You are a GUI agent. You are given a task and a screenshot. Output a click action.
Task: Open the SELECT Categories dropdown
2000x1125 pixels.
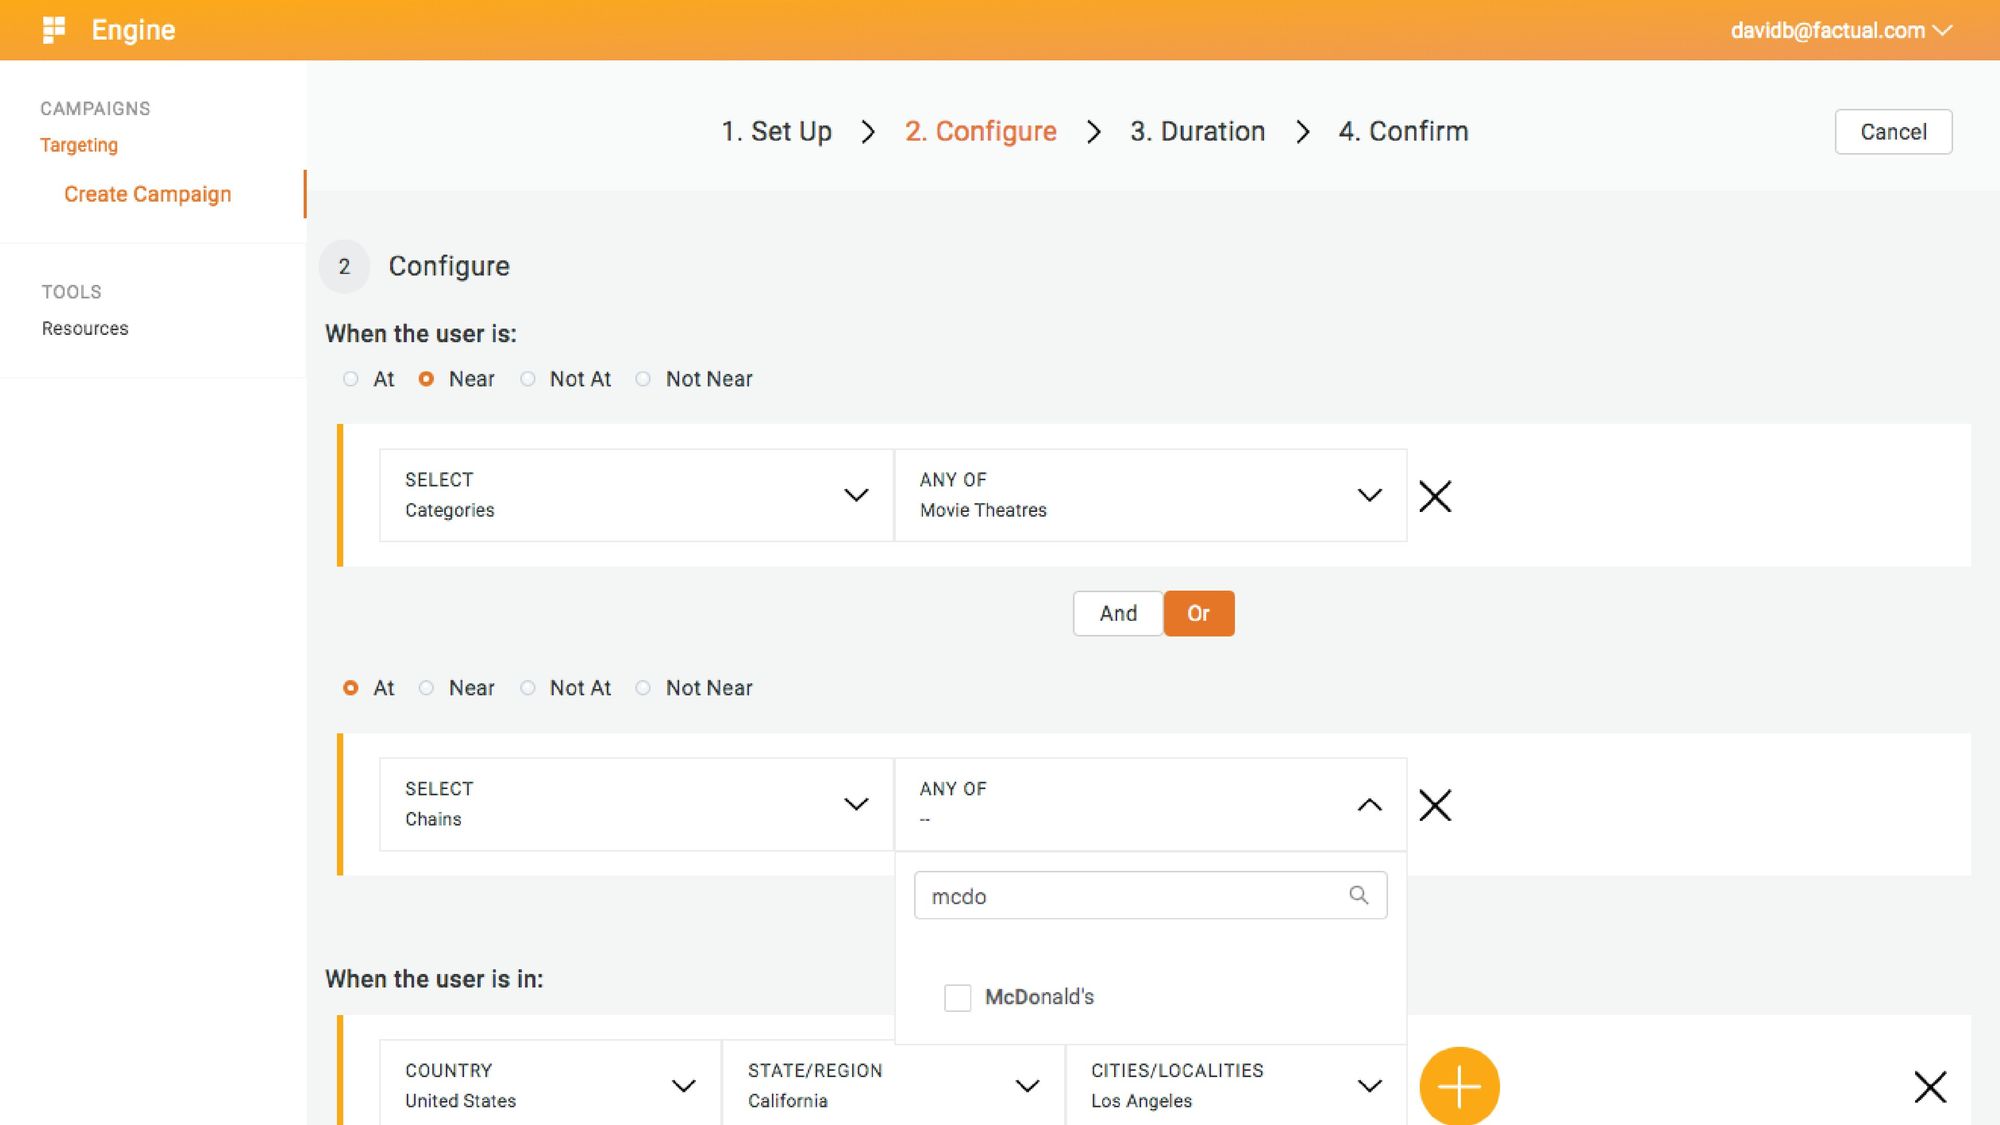click(x=636, y=495)
